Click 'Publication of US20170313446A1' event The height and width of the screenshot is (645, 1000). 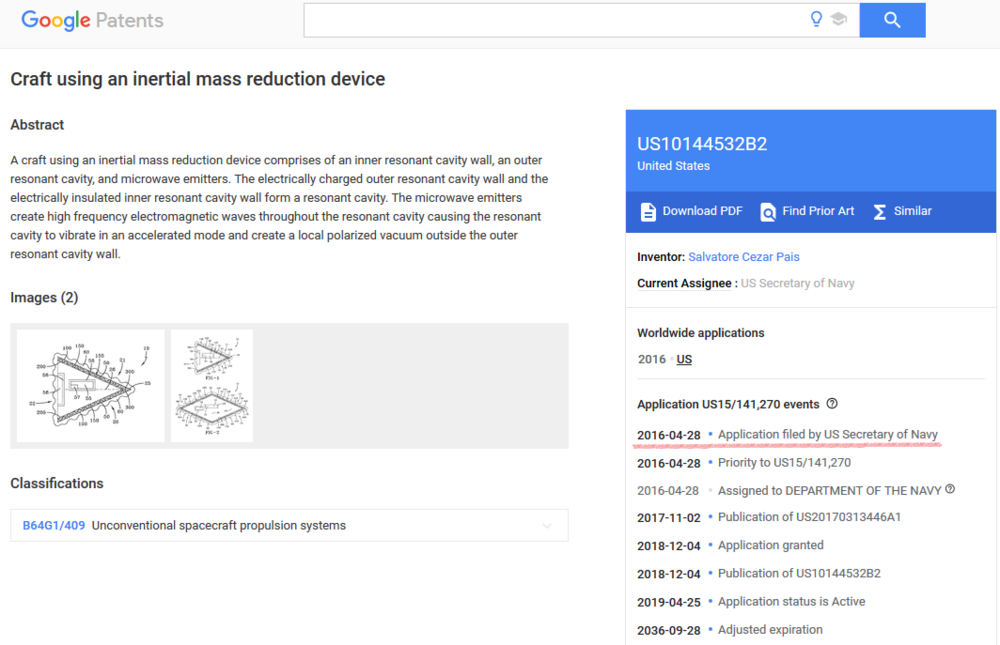click(809, 517)
